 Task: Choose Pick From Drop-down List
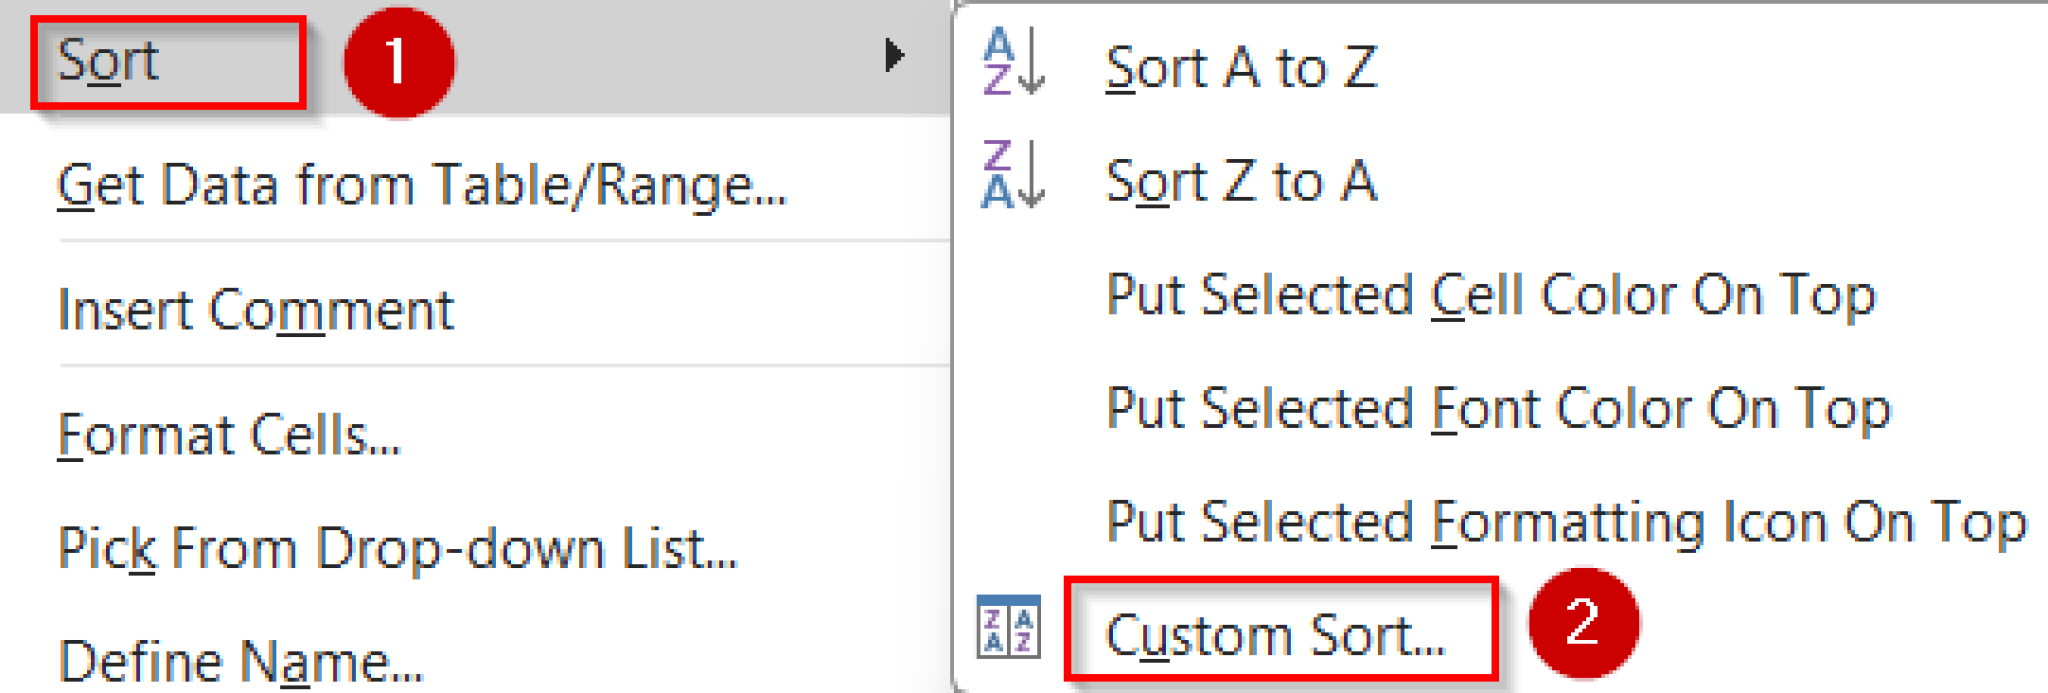click(397, 549)
